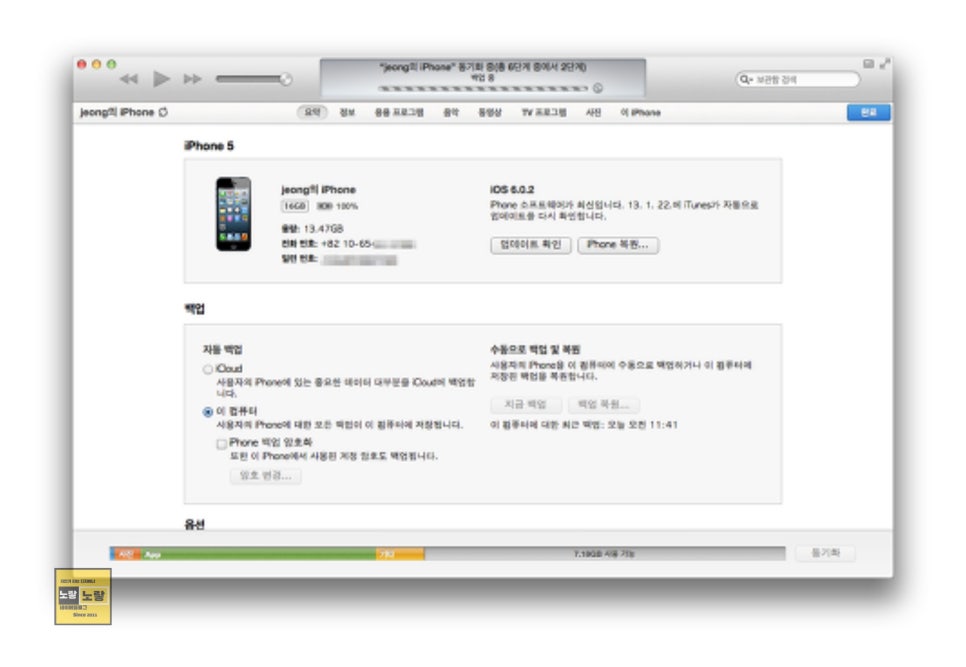Click the yellow 기타 capacity segment

(x=400, y=554)
